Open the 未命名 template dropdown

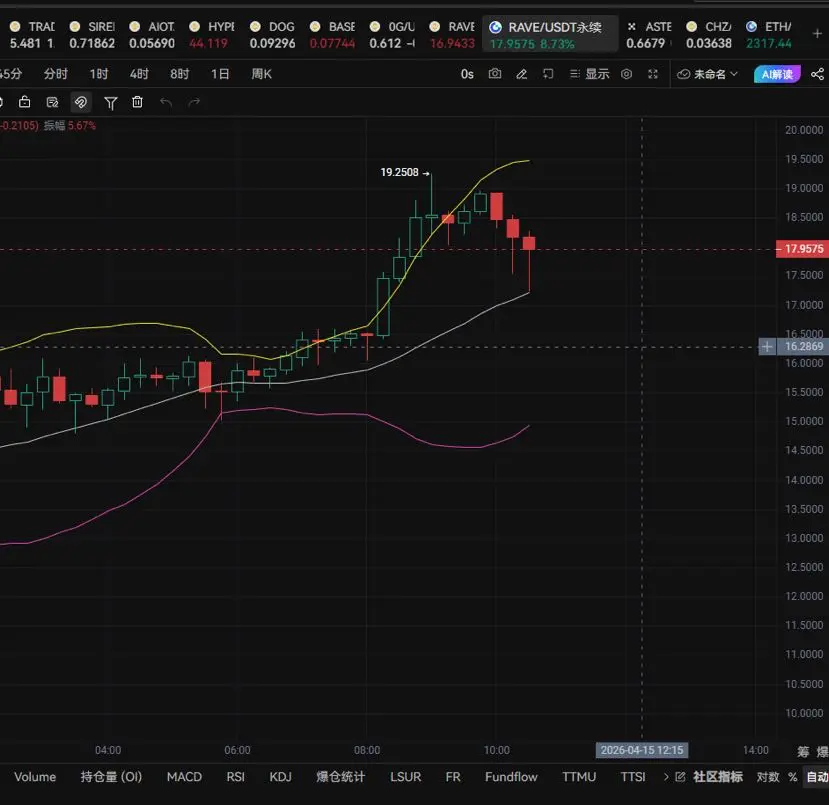click(707, 74)
